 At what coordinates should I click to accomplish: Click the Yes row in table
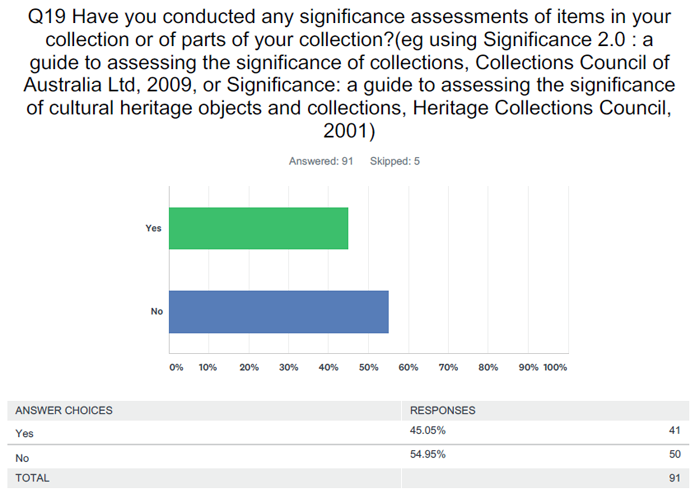coord(348,432)
